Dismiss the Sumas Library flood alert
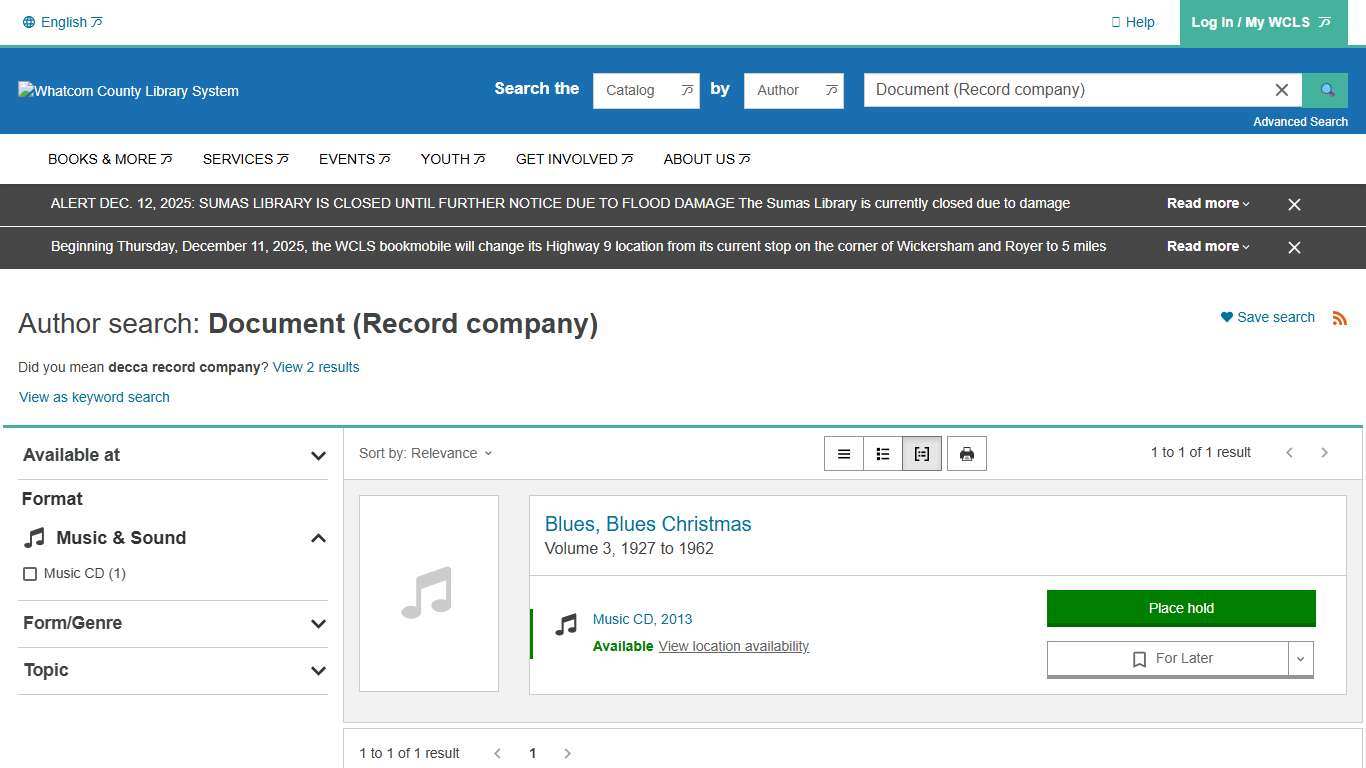The width and height of the screenshot is (1366, 768). [x=1294, y=203]
